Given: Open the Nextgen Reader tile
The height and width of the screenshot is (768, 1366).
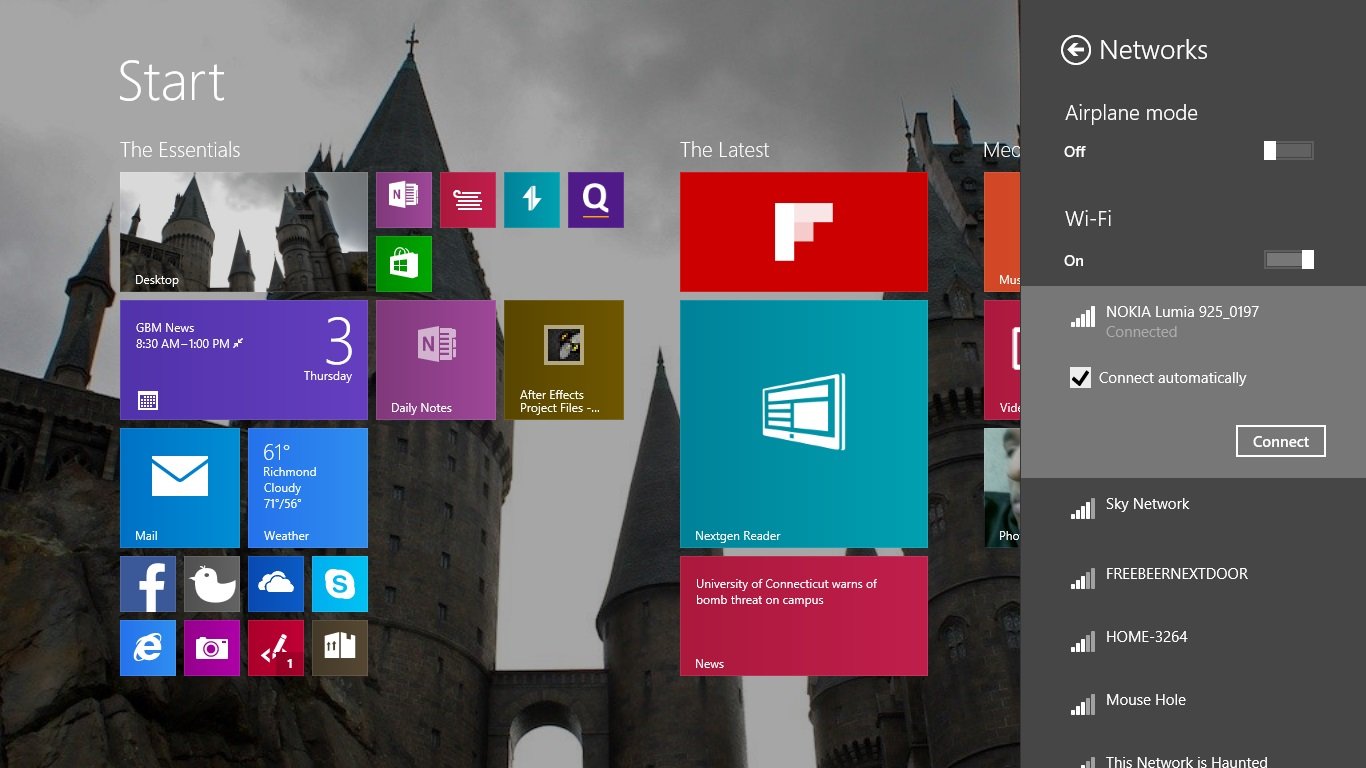Looking at the screenshot, I should (804, 424).
